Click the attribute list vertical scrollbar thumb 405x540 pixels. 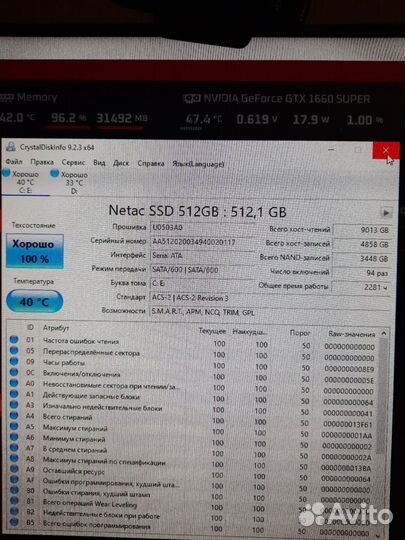(382, 396)
